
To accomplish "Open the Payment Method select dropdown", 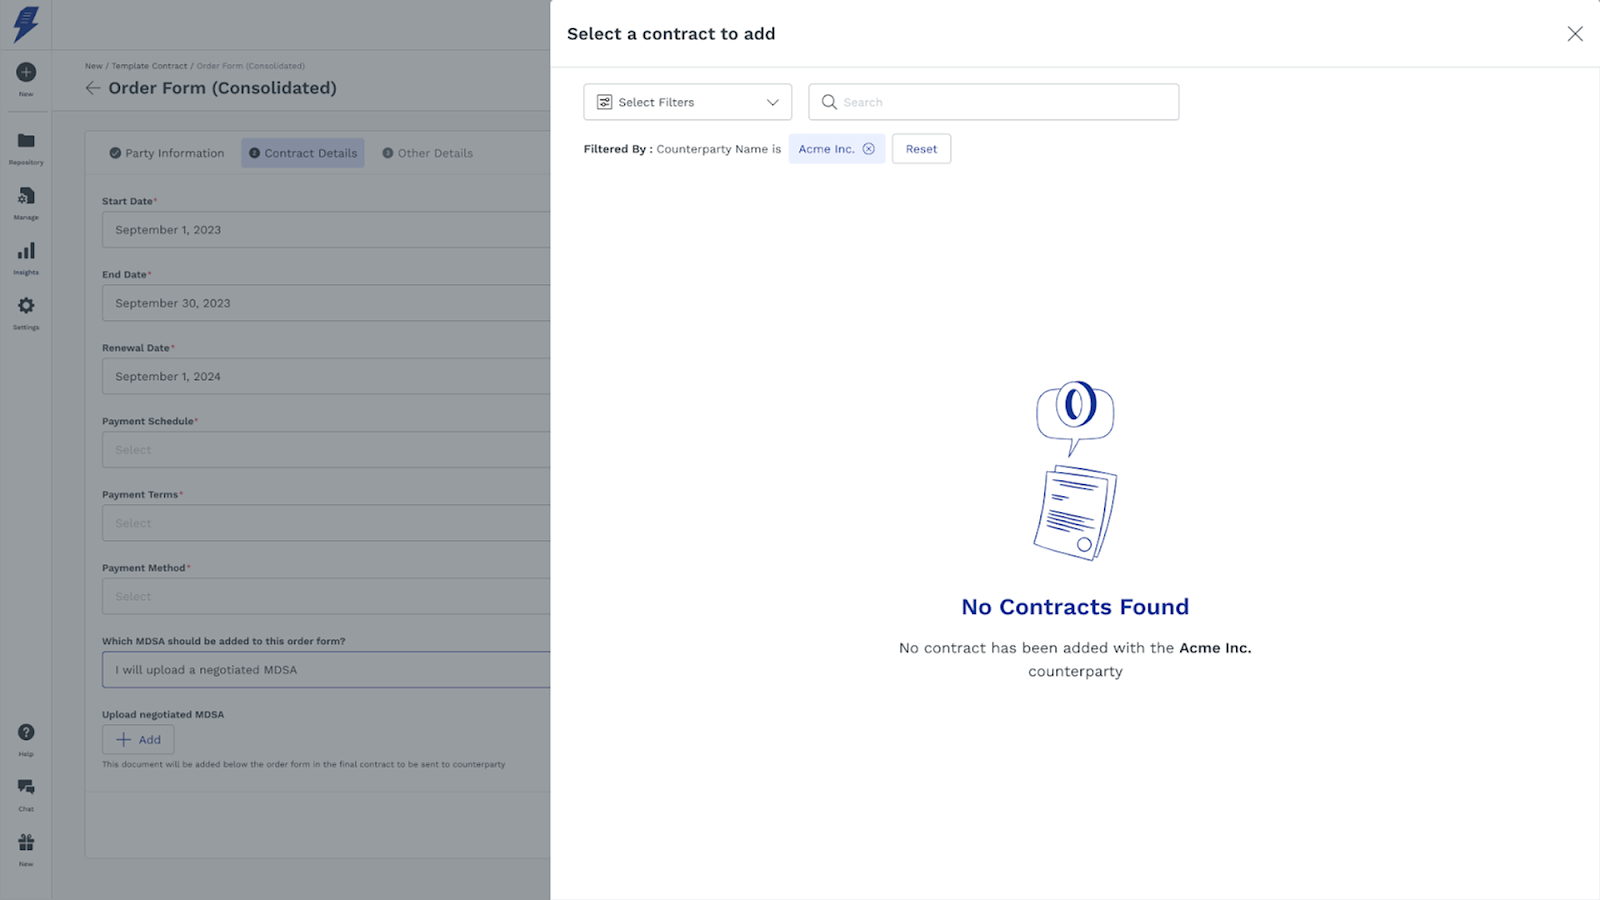I will coord(326,597).
